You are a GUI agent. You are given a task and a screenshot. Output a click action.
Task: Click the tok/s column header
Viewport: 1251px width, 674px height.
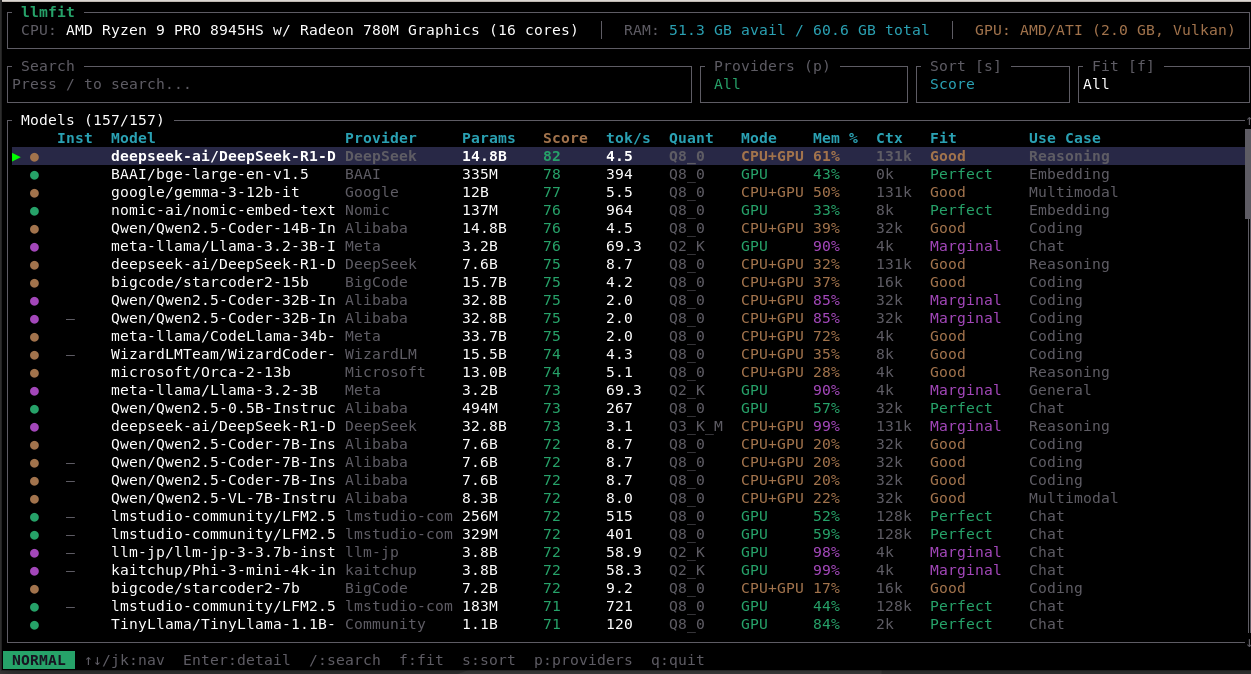click(x=628, y=138)
